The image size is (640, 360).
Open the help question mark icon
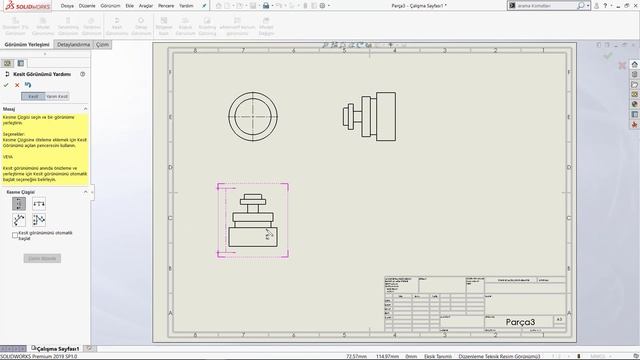[x=605, y=6]
